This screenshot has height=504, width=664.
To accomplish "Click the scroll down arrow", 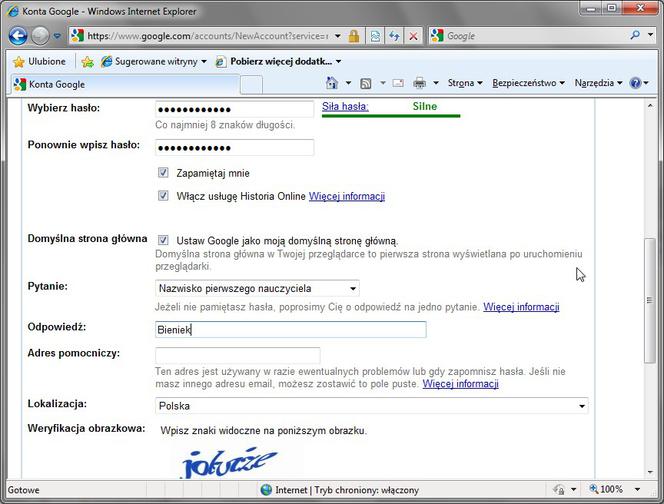I will tap(650, 472).
